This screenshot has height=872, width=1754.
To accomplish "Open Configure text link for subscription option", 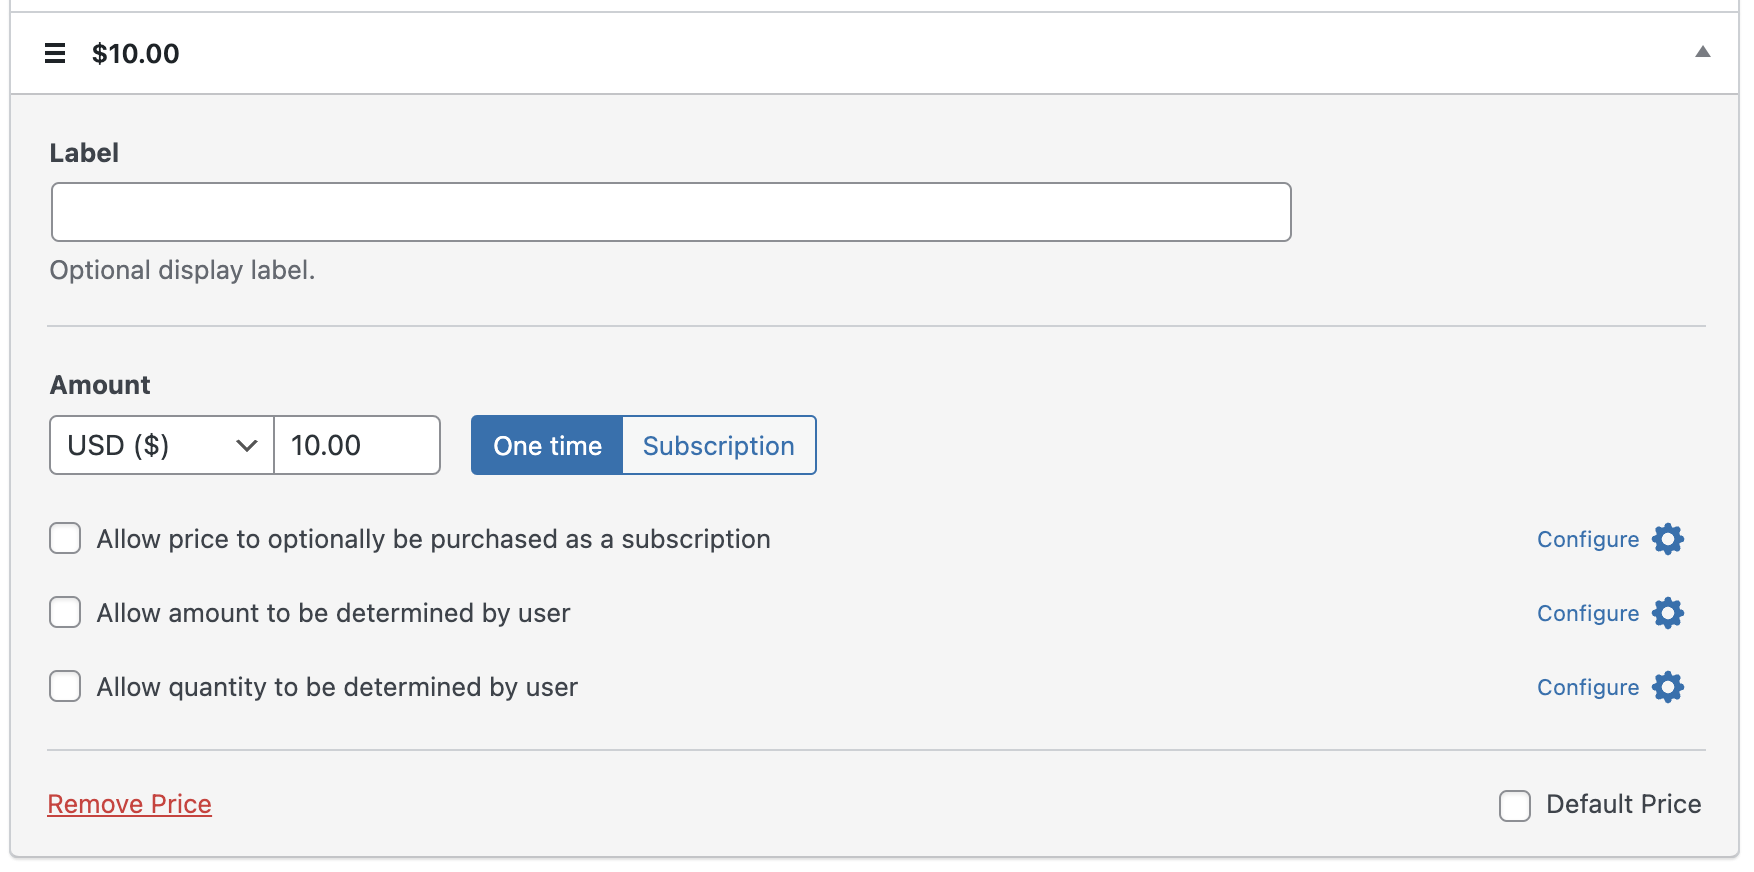I will (x=1587, y=540).
